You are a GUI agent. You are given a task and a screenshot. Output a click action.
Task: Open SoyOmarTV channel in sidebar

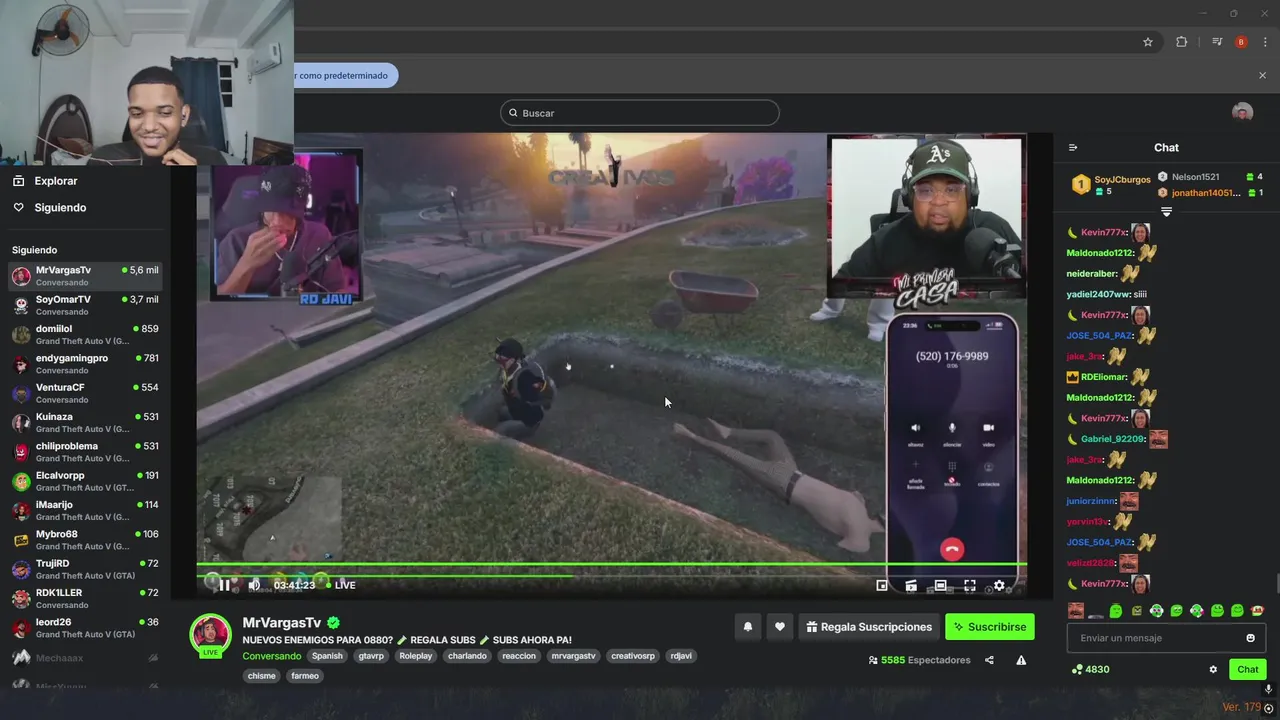(85, 305)
